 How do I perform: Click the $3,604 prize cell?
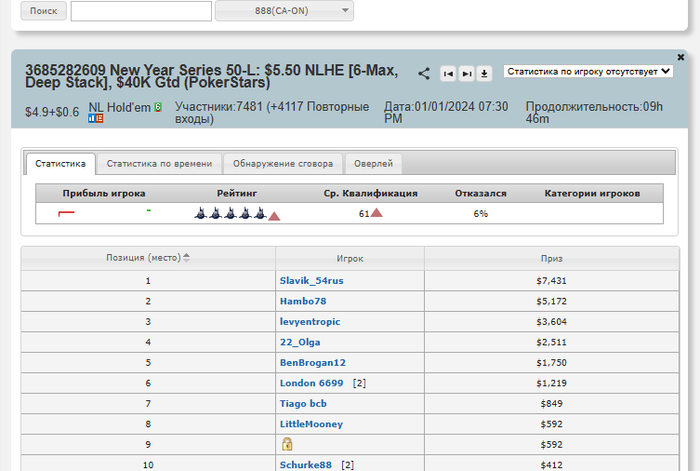(x=552, y=322)
